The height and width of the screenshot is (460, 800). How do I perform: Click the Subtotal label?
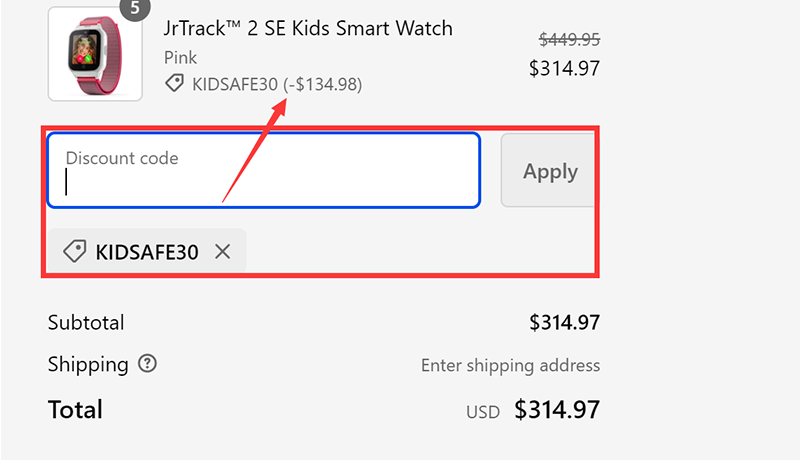pos(86,322)
